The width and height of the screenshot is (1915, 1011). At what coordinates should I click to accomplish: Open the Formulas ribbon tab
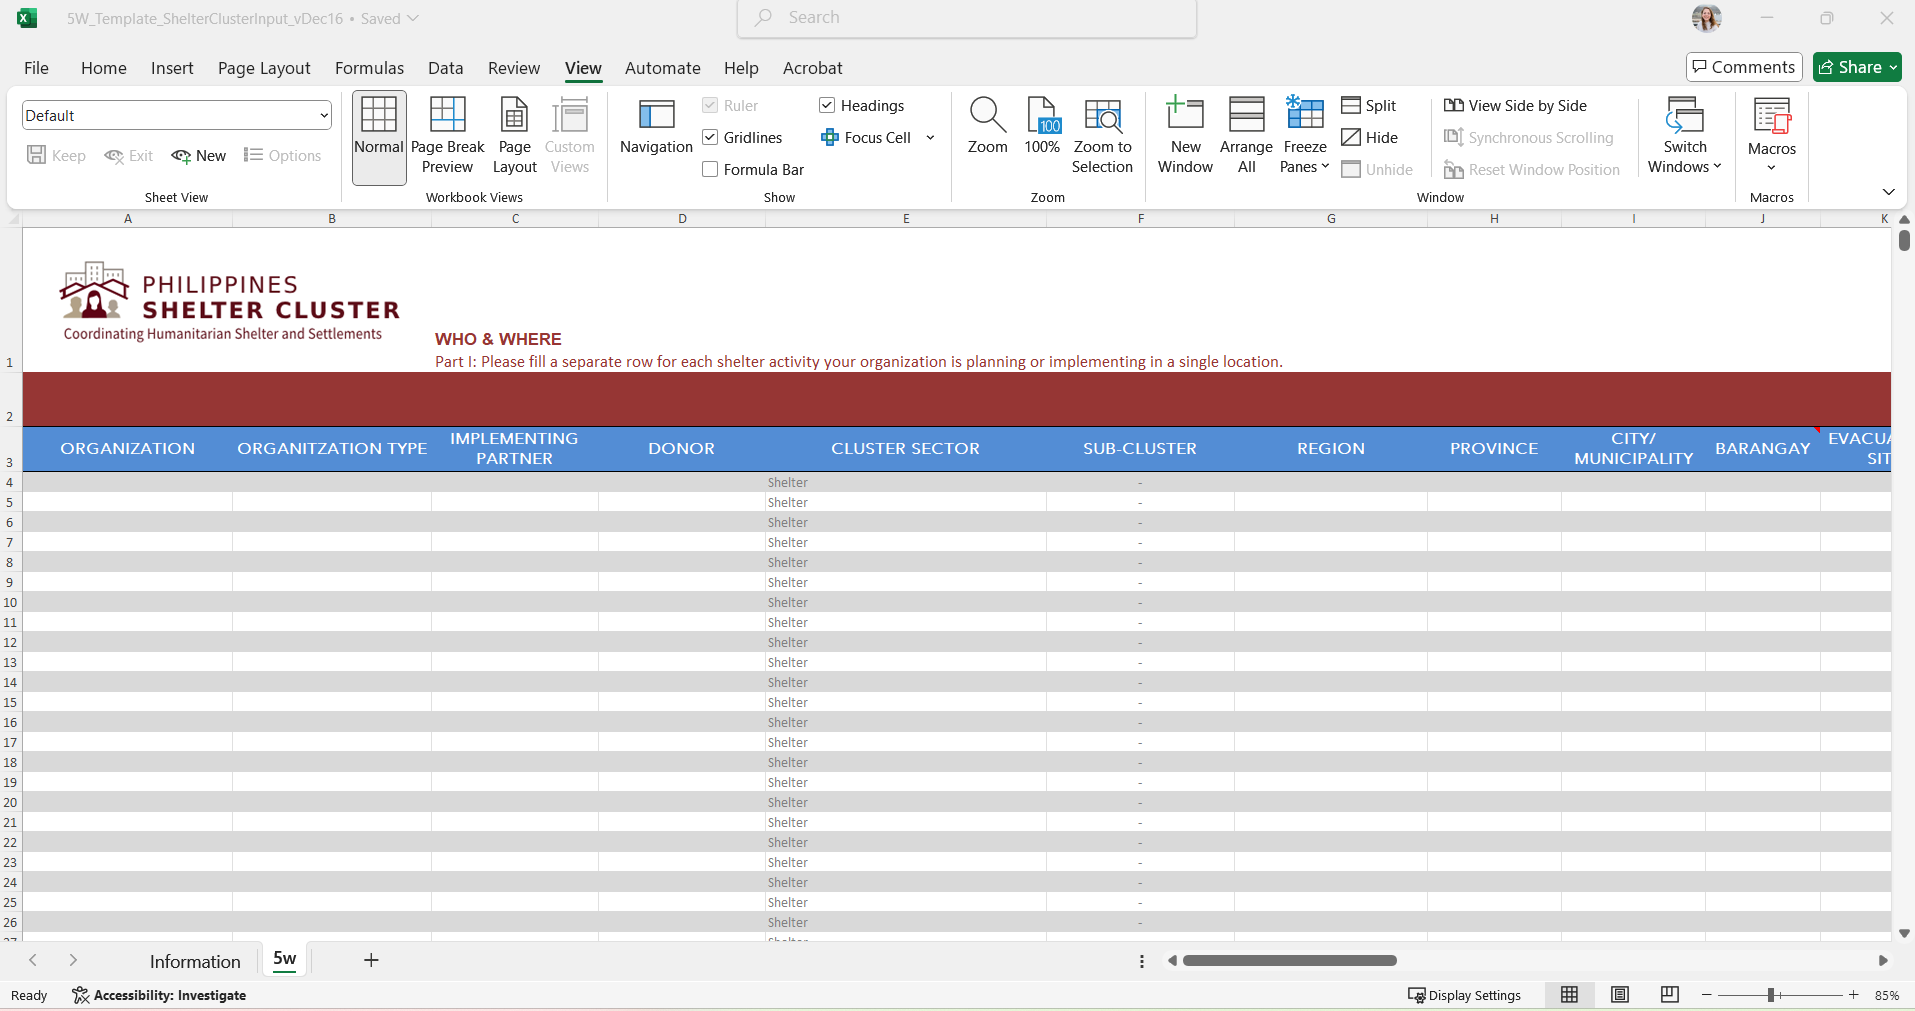(x=369, y=68)
